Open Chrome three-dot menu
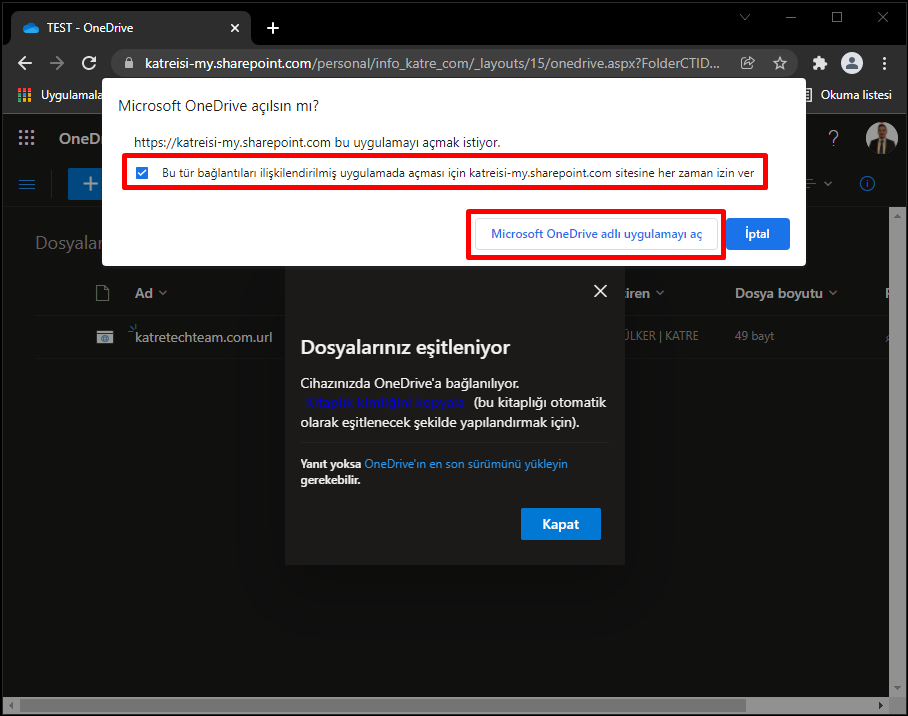This screenshot has width=908, height=716. tap(884, 63)
